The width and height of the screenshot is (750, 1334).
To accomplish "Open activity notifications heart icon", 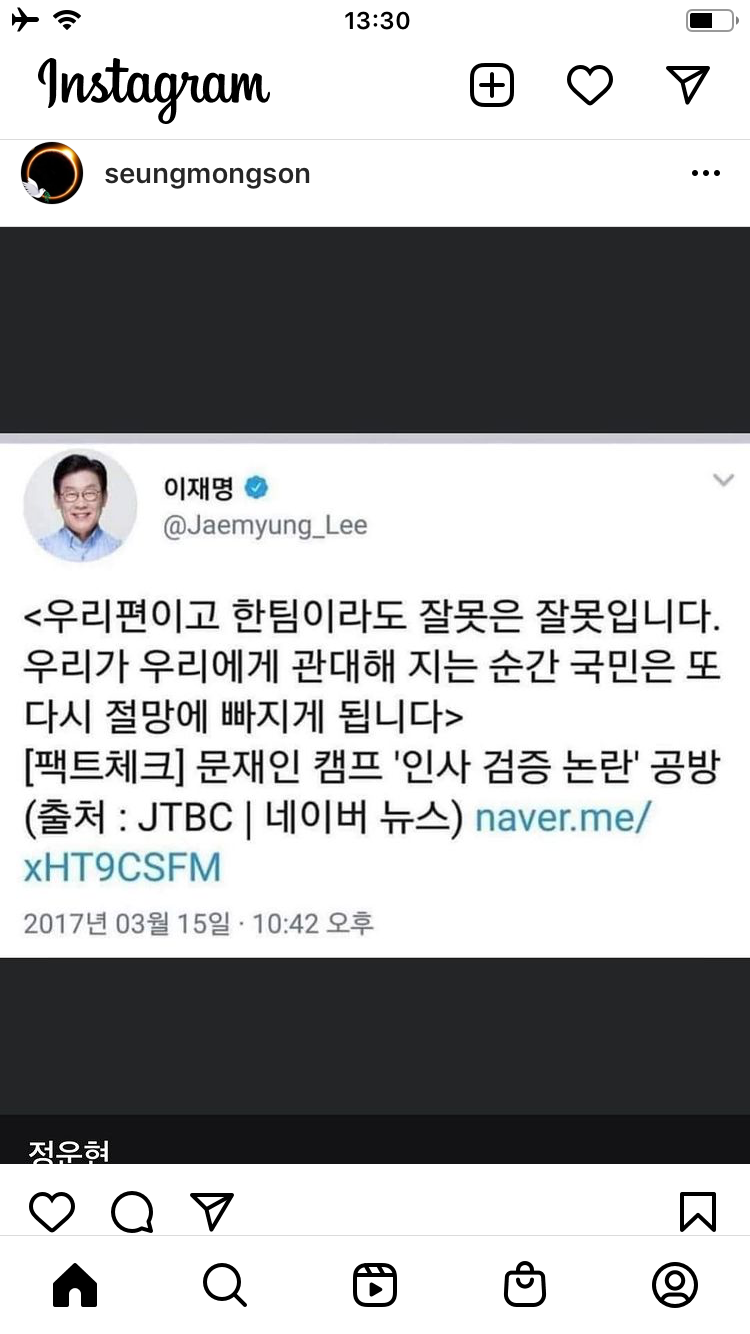I will [590, 86].
